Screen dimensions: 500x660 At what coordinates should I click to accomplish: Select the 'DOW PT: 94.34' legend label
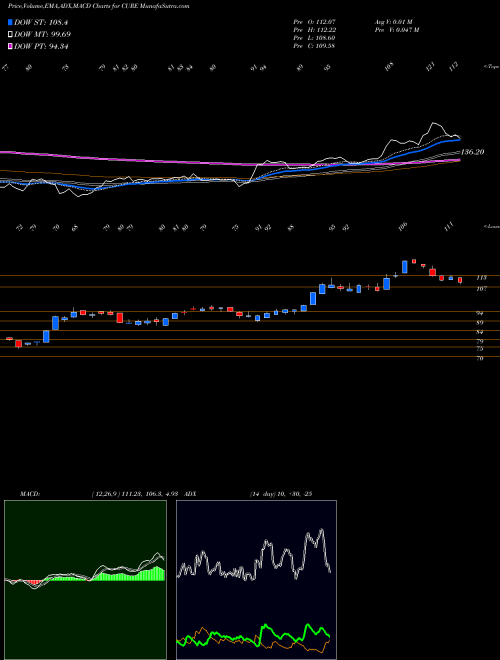41,46
